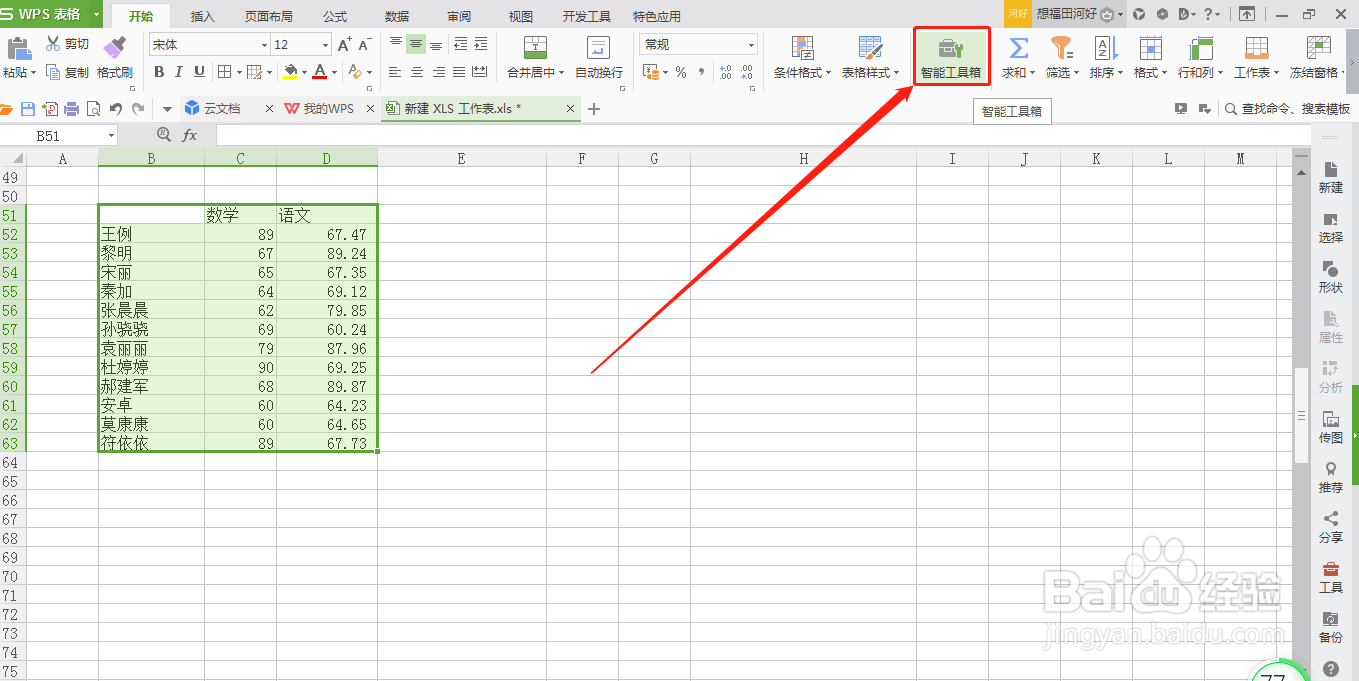1359x681 pixels.
Task: Click the Cut (剪切) scissors icon
Action: 53,44
